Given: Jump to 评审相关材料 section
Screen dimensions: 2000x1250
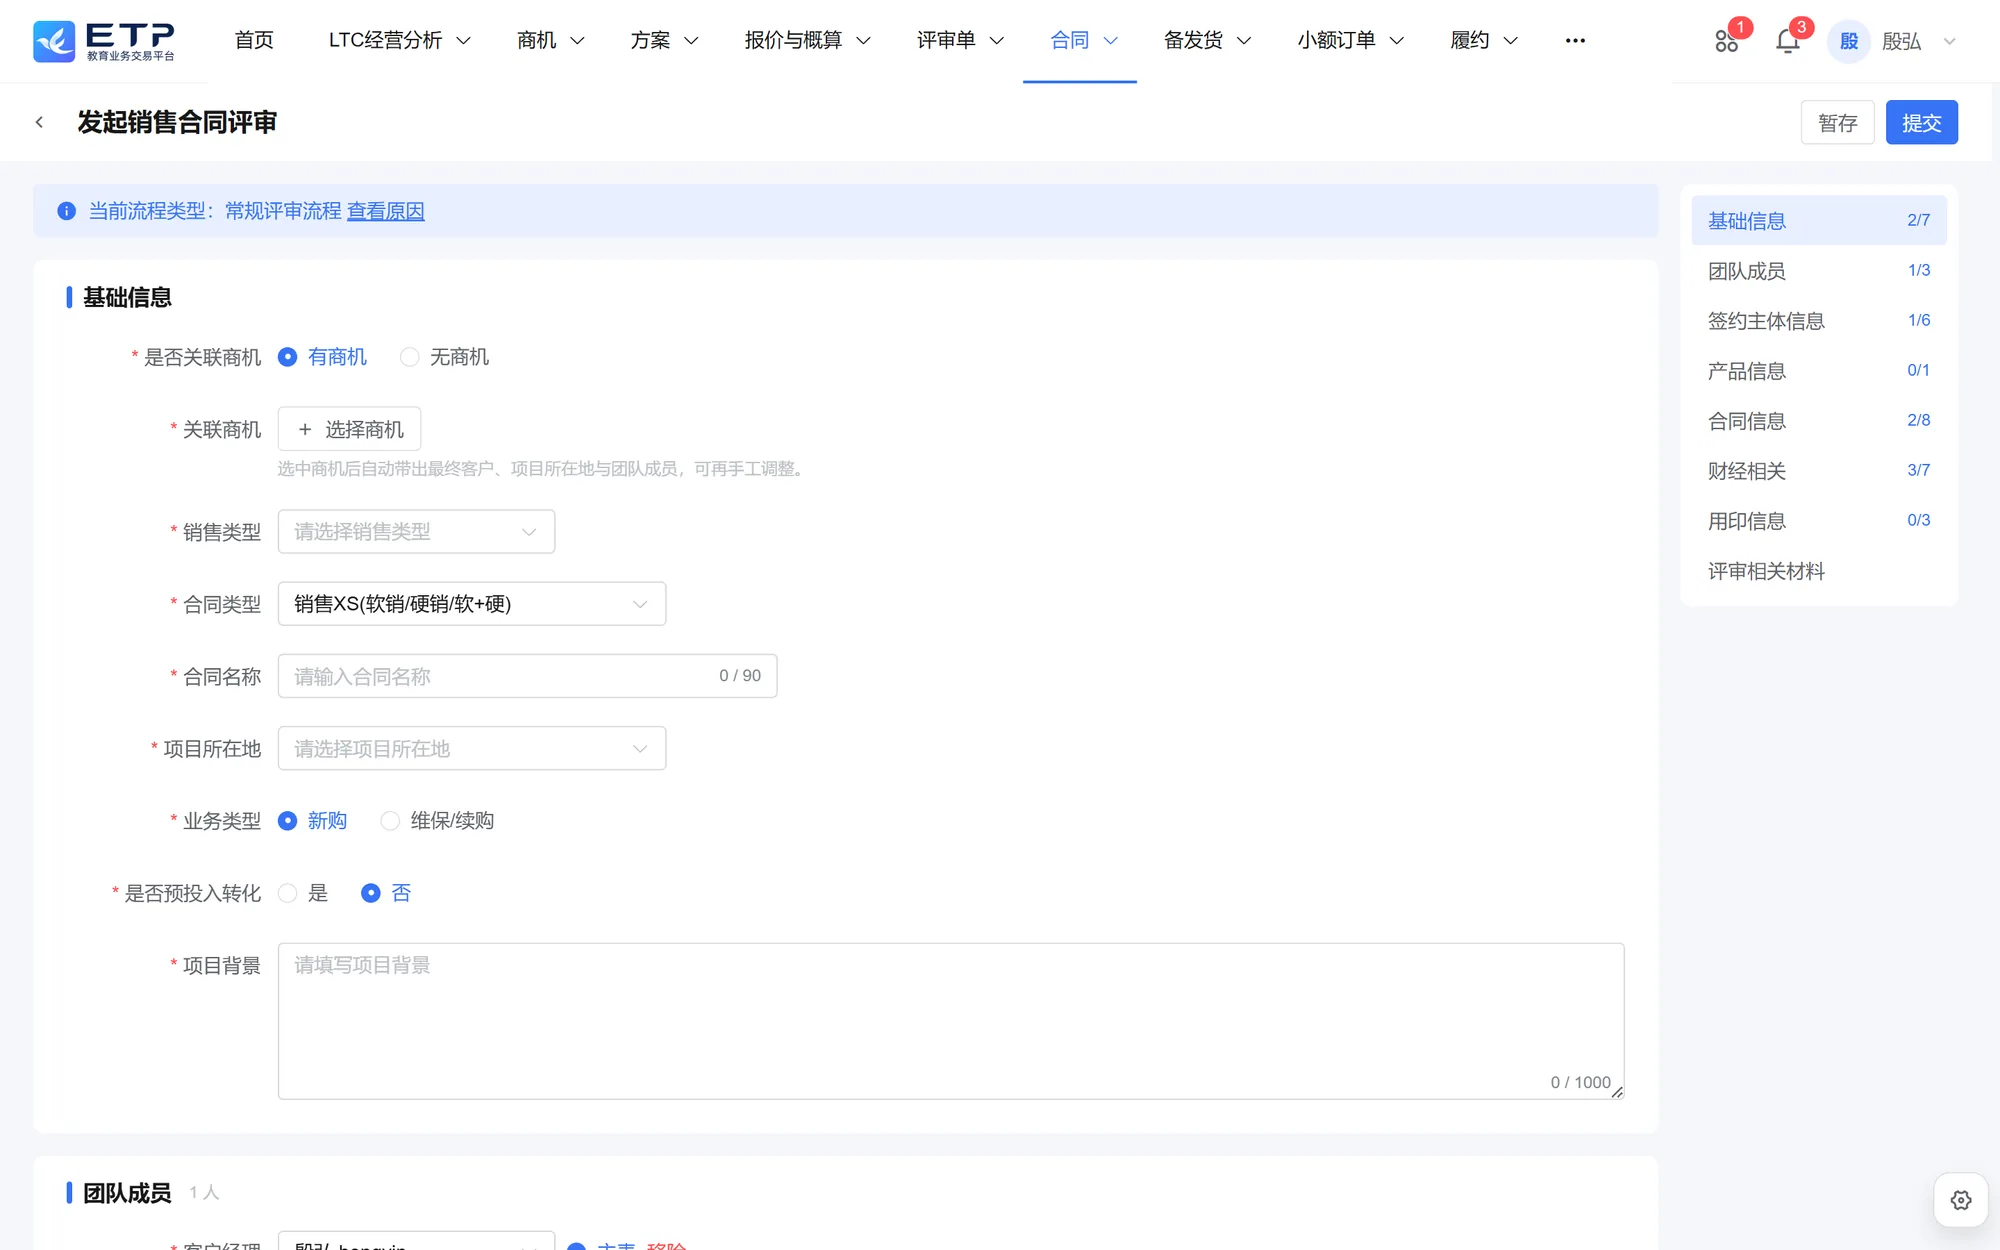Looking at the screenshot, I should coord(1819,571).
